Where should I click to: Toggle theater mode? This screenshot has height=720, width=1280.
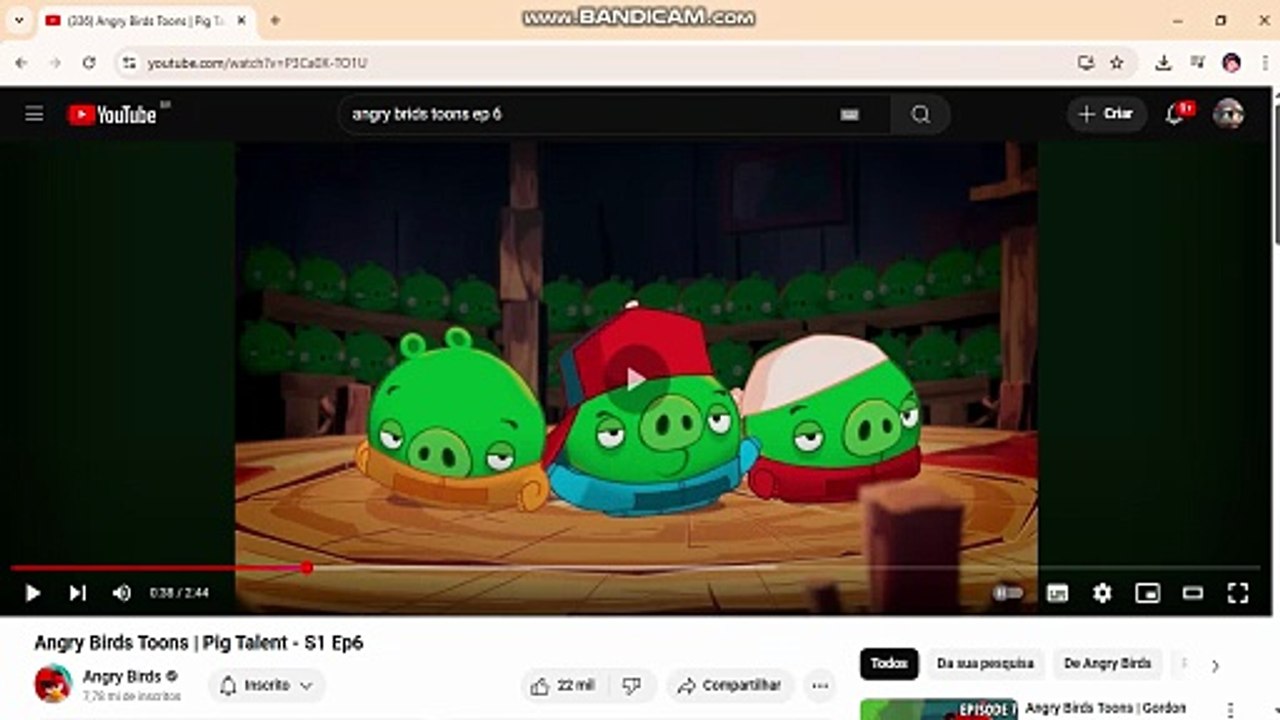click(x=1192, y=593)
